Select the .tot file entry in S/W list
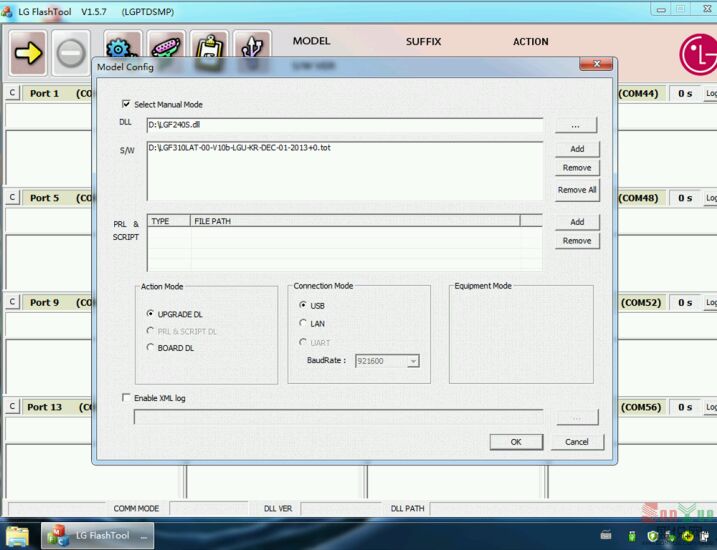The width and height of the screenshot is (717, 550). (x=239, y=148)
